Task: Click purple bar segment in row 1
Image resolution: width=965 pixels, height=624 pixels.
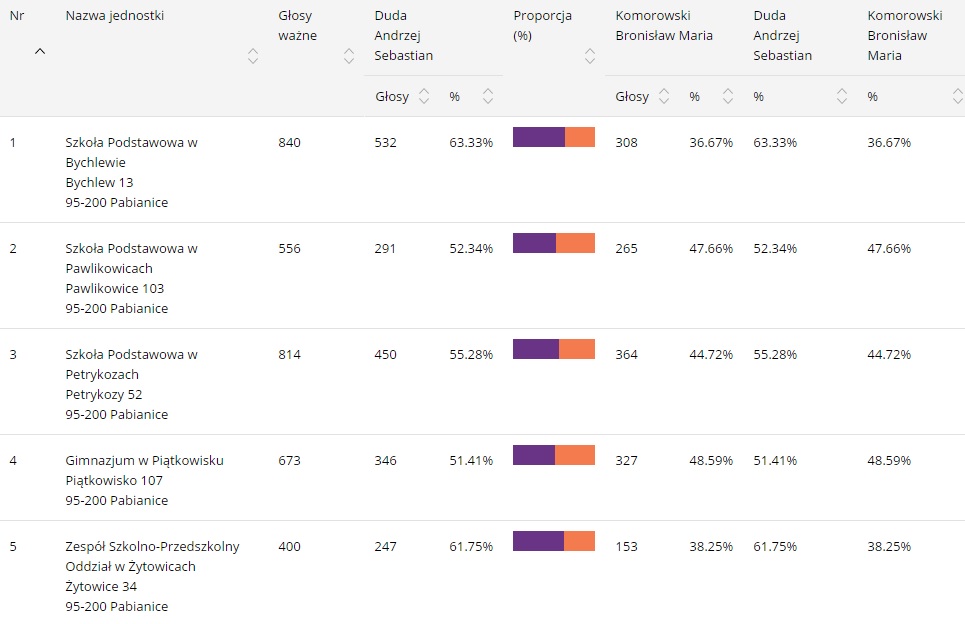Action: click(x=538, y=137)
